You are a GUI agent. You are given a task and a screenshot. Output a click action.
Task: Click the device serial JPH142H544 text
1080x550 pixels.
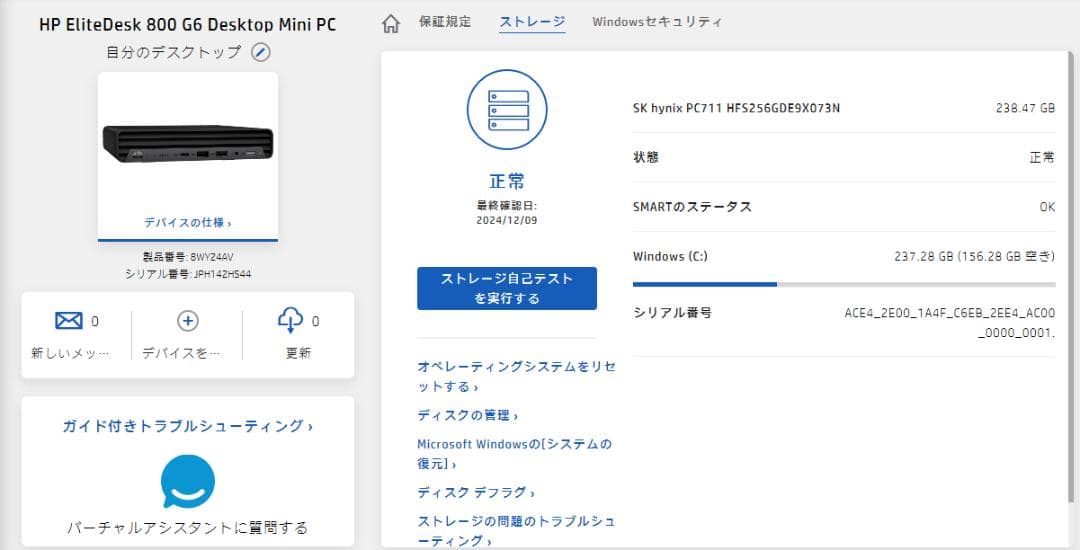pyautogui.click(x=188, y=274)
